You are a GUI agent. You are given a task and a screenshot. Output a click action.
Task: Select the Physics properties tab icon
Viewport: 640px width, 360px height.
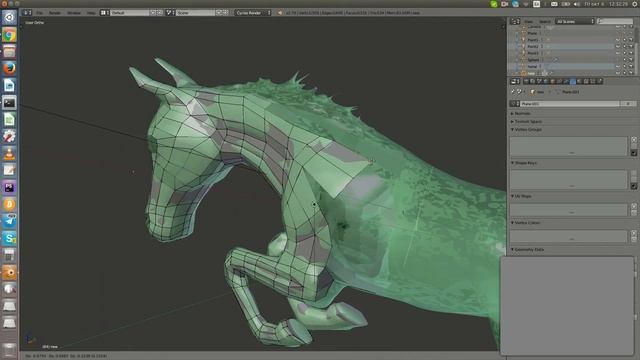coord(600,81)
